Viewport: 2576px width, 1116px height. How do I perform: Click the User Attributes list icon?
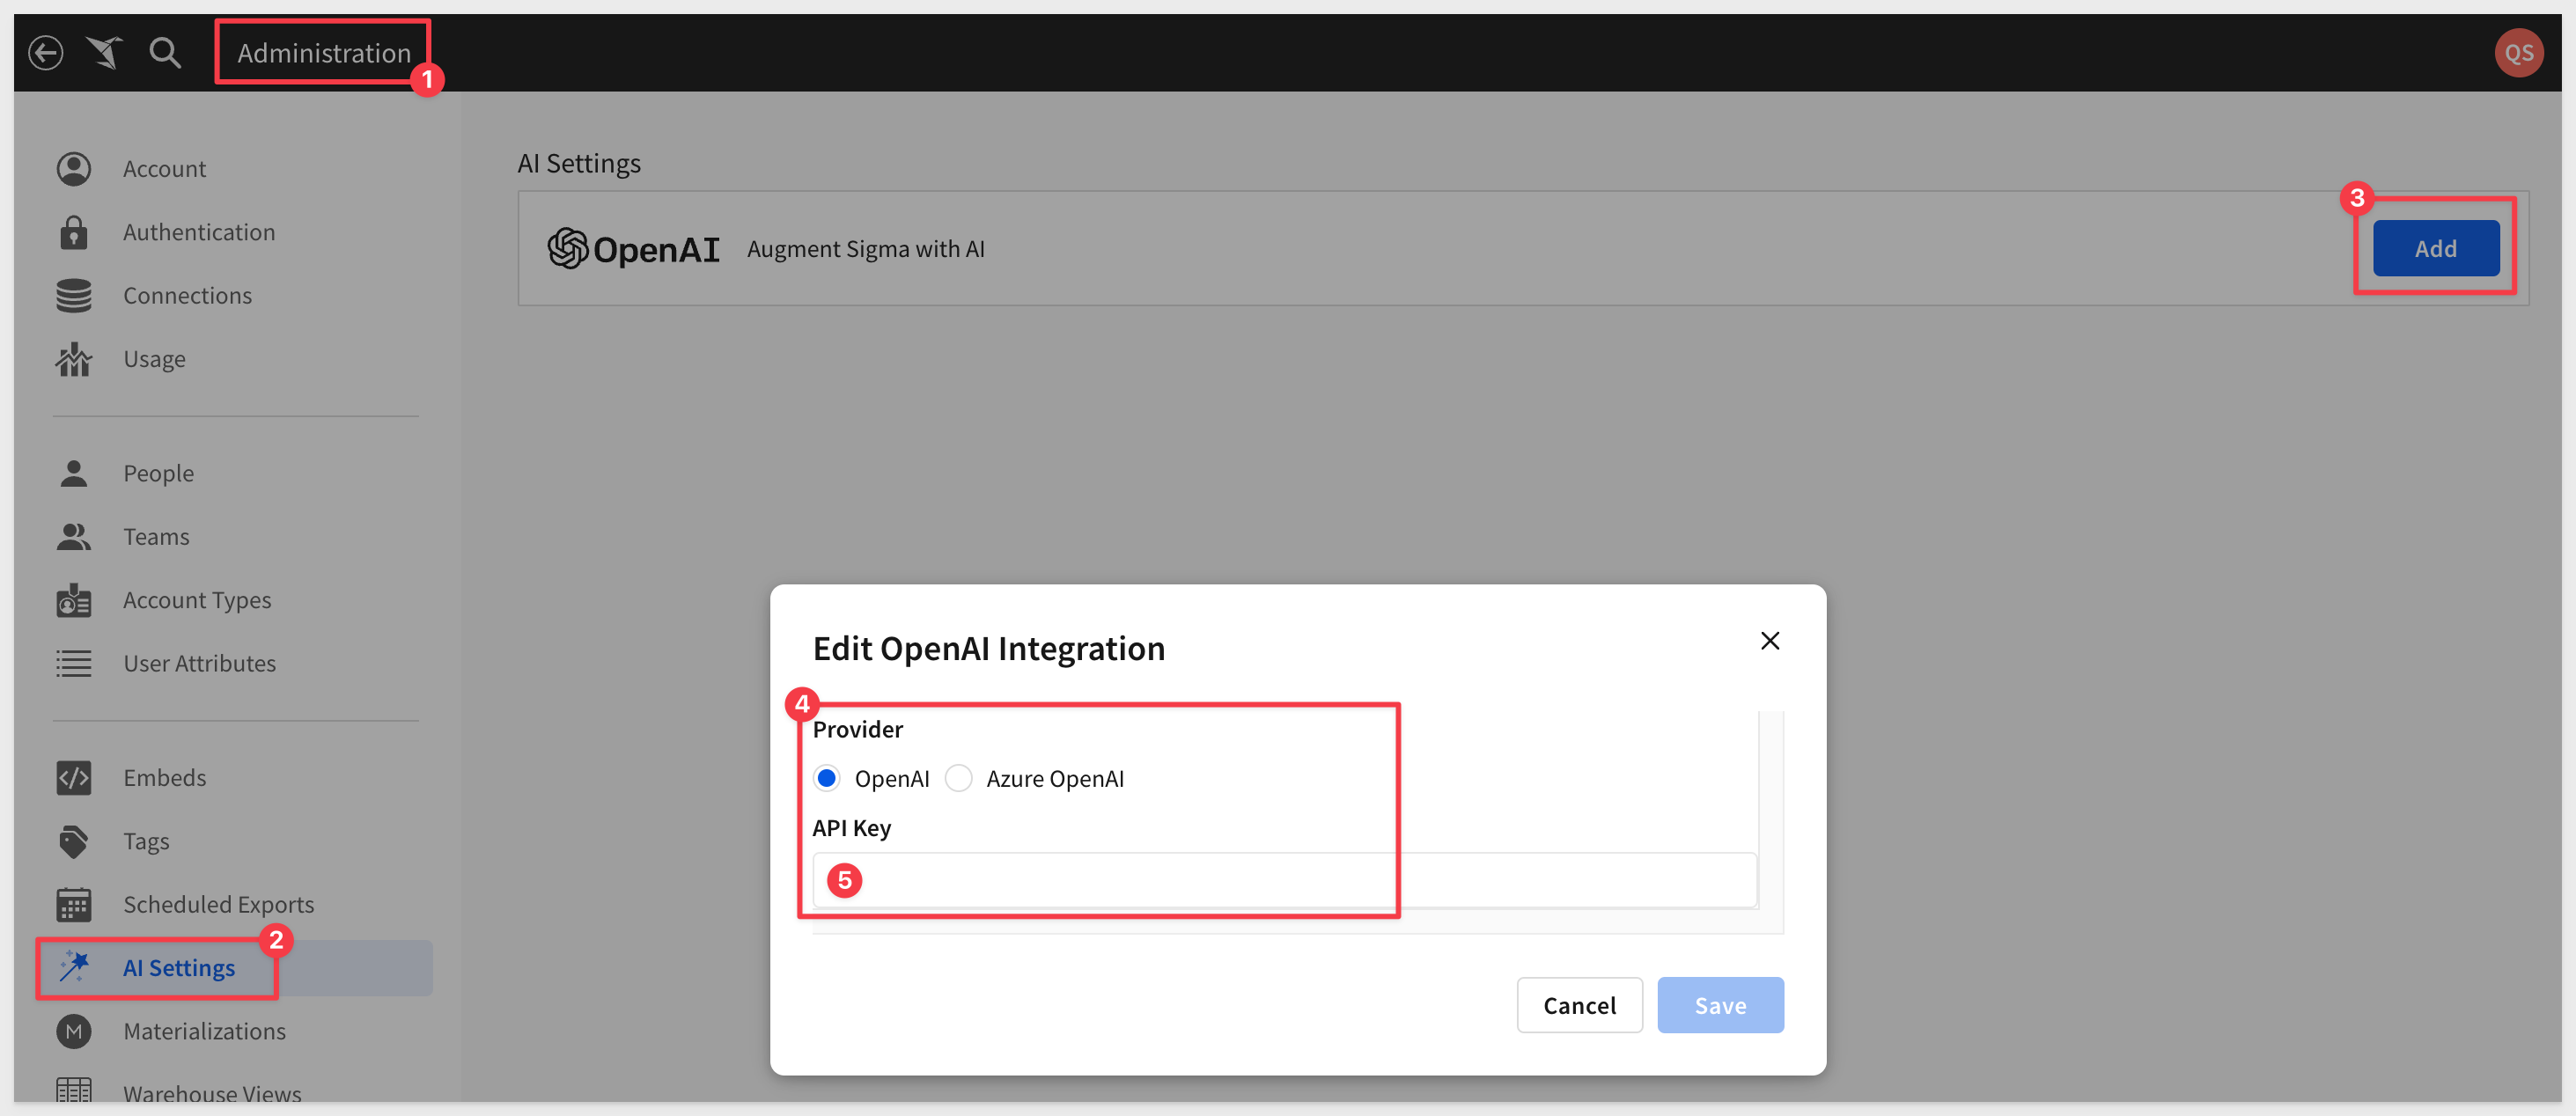point(74,663)
